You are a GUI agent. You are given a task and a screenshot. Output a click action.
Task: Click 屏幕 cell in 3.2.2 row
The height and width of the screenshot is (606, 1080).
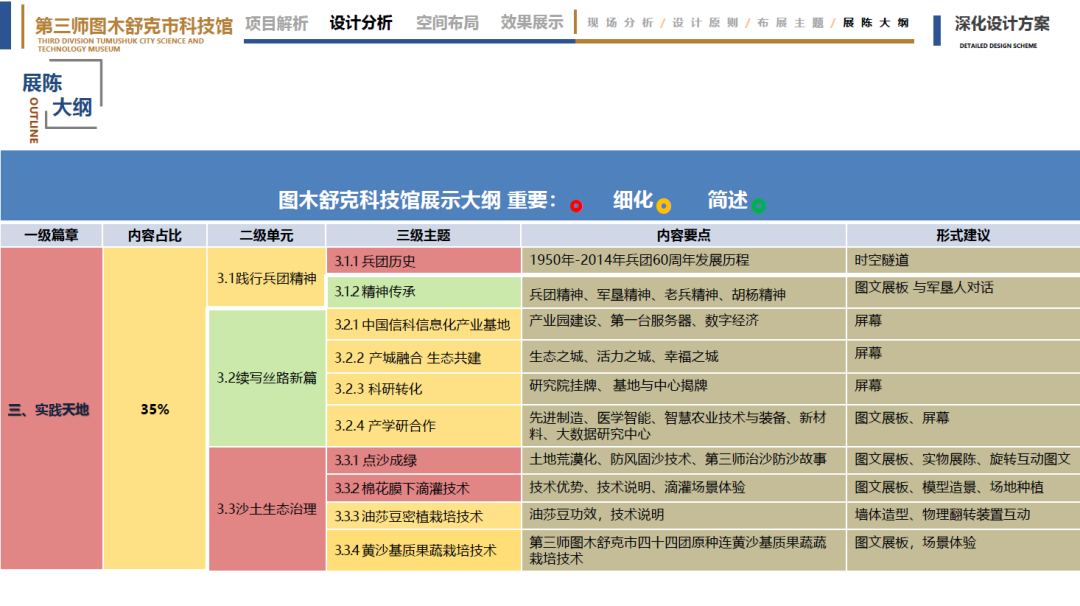[x=963, y=356]
